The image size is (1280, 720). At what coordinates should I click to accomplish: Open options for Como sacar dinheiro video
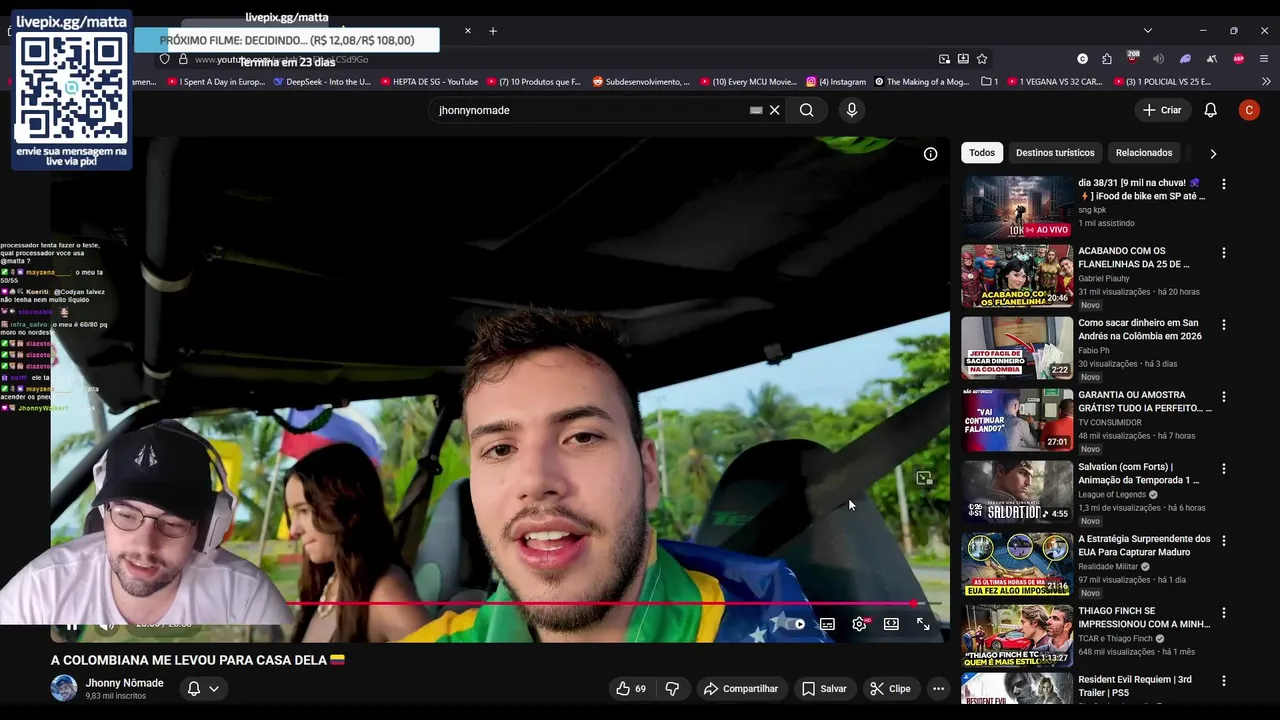pos(1223,324)
